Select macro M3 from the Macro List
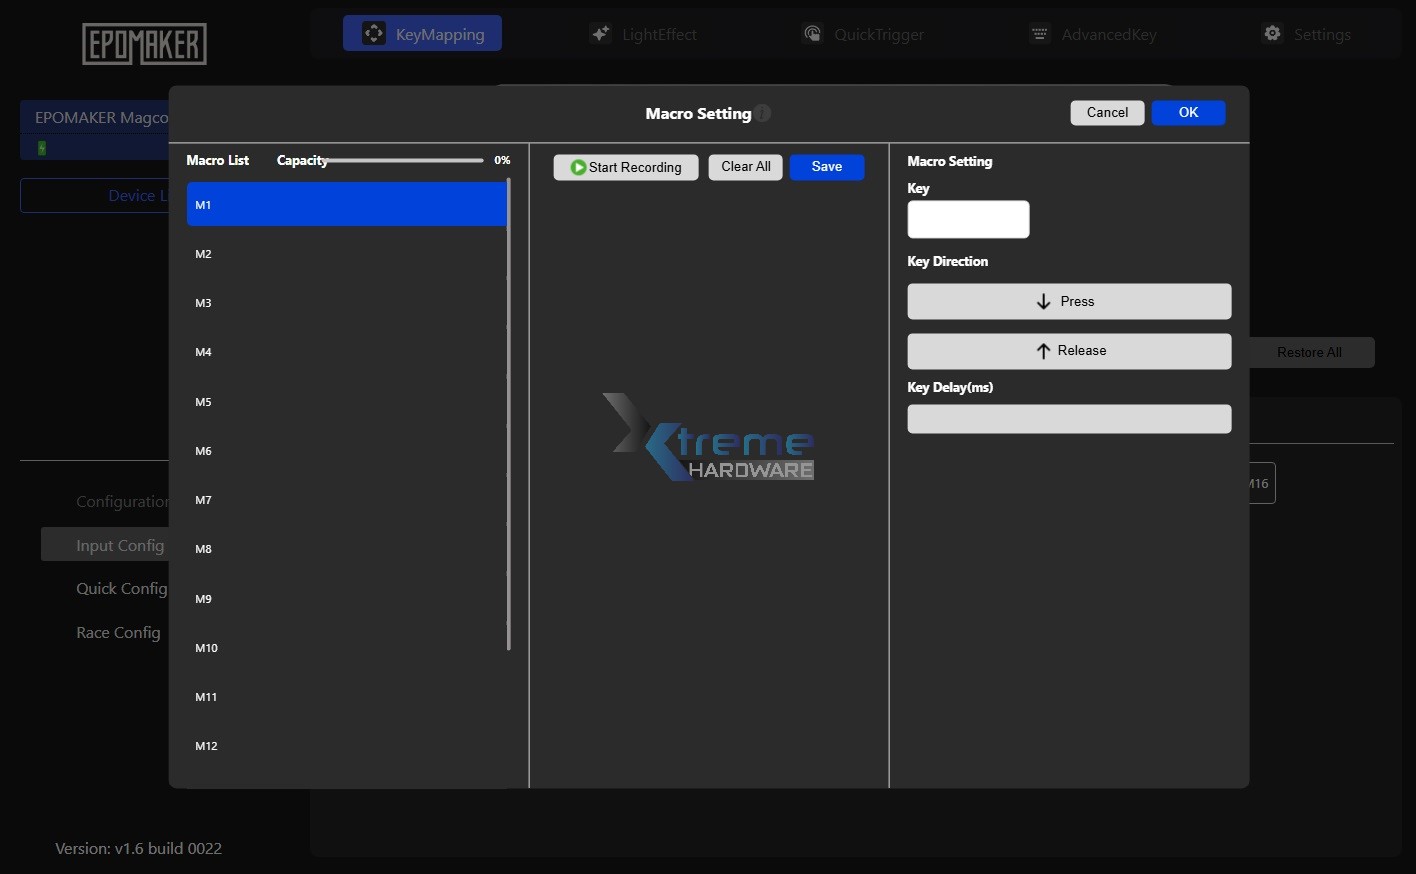Viewport: 1416px width, 874px height. [345, 303]
